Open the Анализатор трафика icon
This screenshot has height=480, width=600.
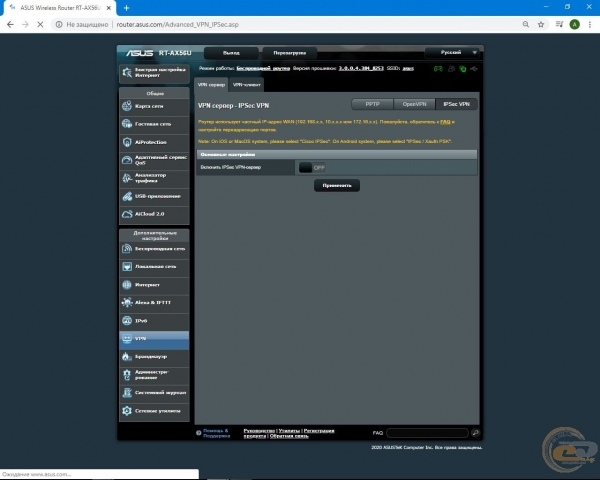[x=127, y=178]
